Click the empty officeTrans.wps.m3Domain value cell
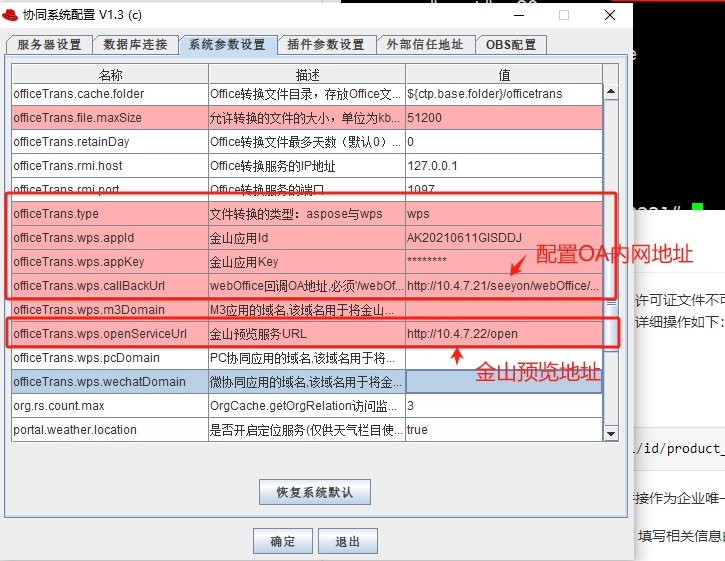Viewport: 725px width, 561px height. click(504, 310)
